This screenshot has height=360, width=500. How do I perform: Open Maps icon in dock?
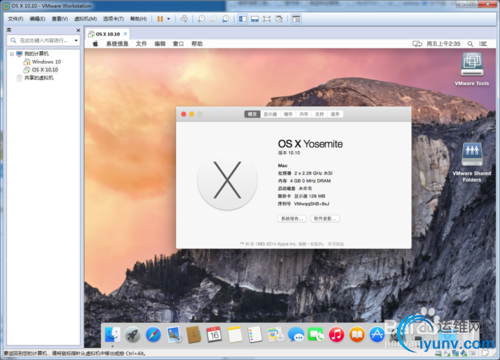point(275,335)
